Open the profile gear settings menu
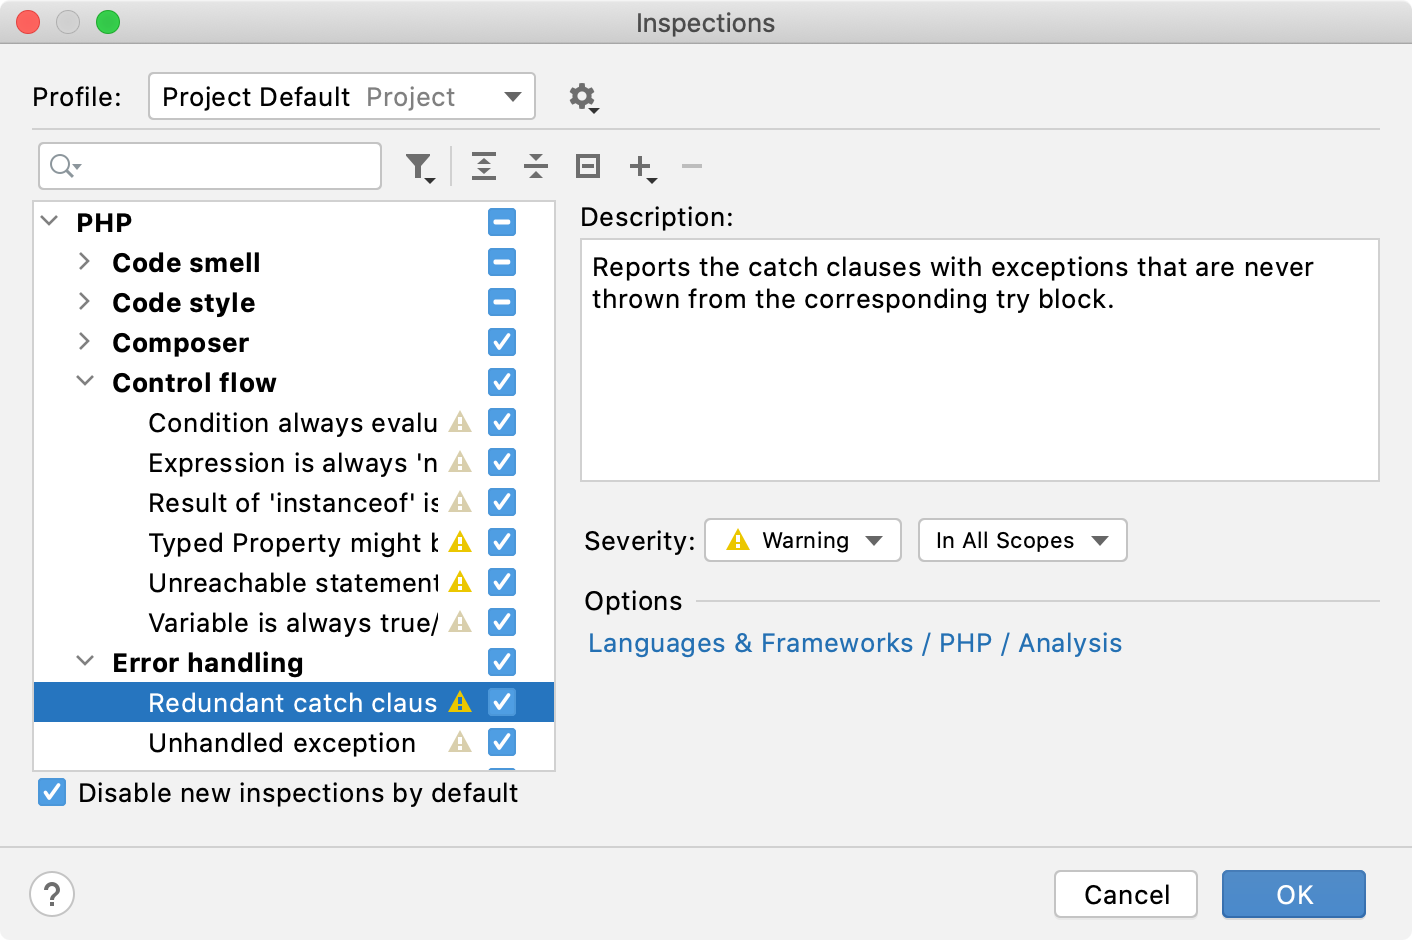 583,97
